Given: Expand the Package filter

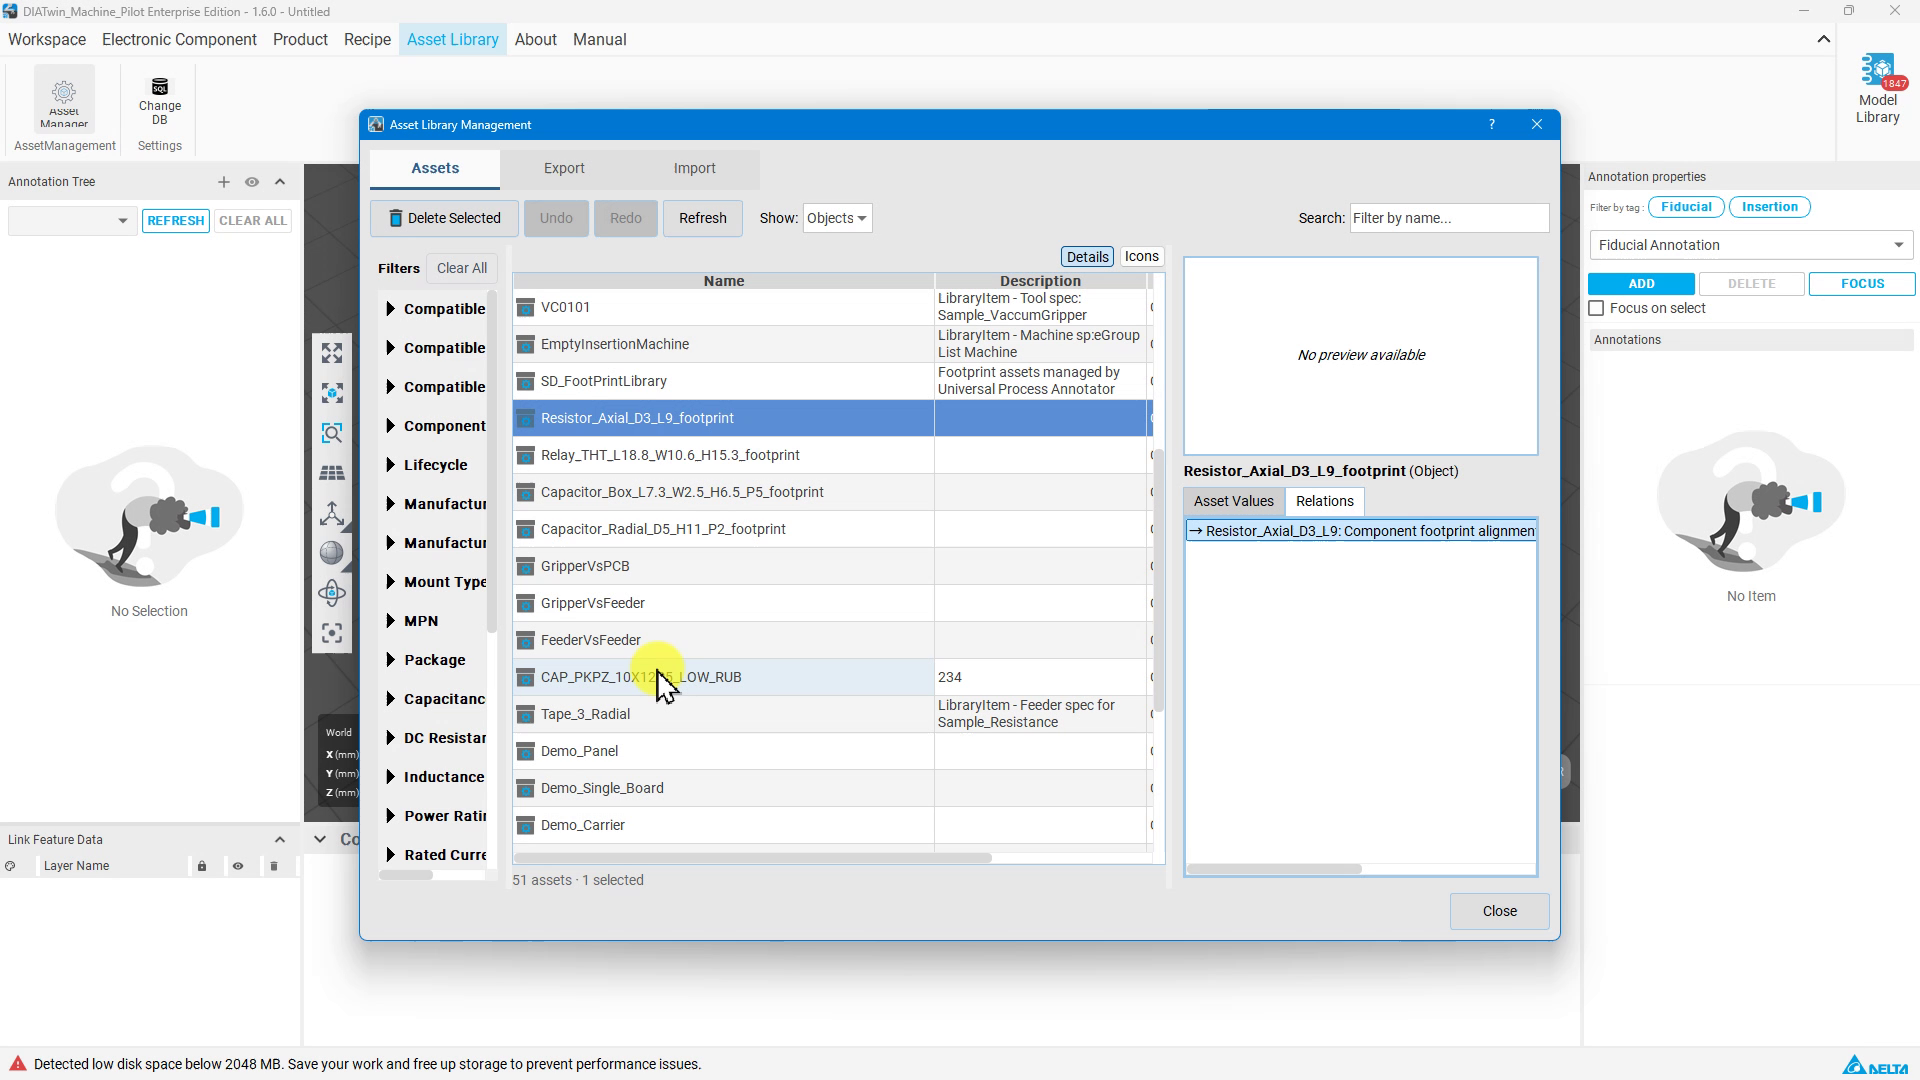Looking at the screenshot, I should click(x=390, y=660).
